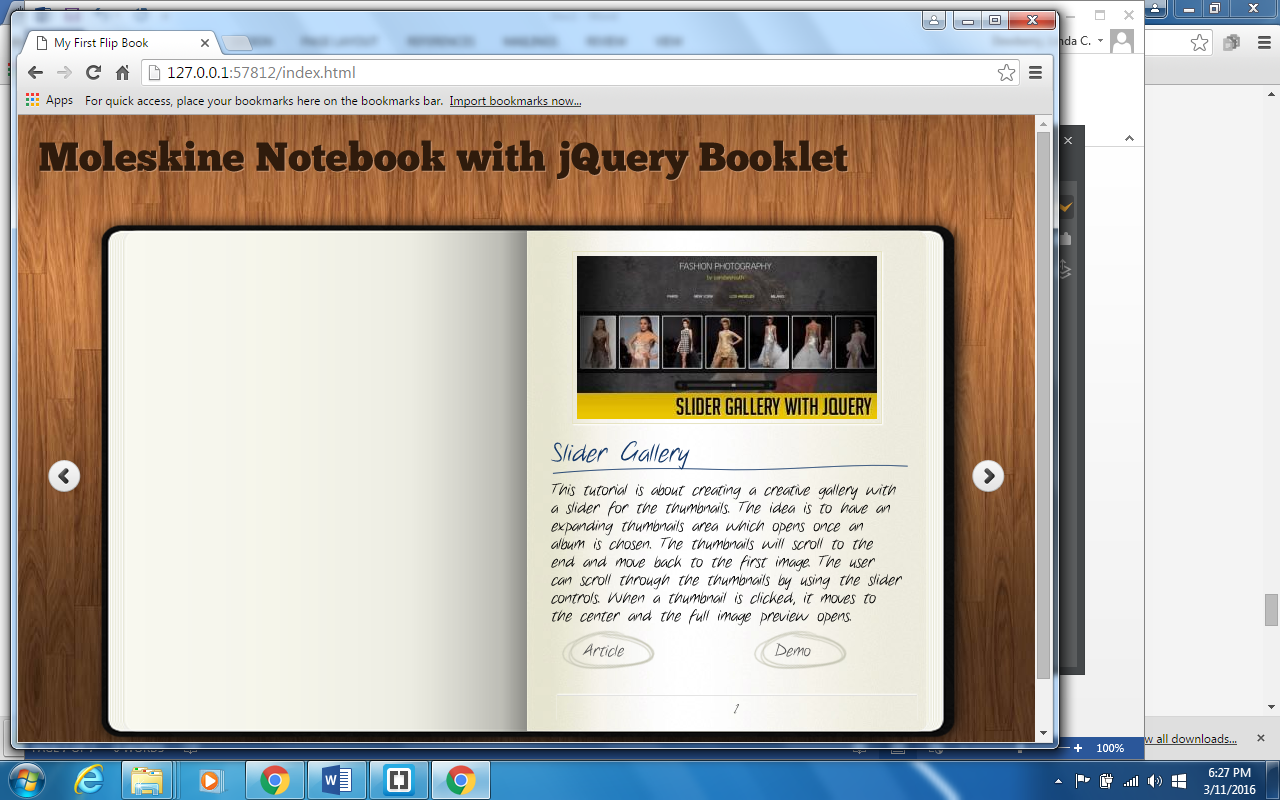Viewport: 1280px width, 800px height.
Task: Bookmark this page with the star icon
Action: [1006, 73]
